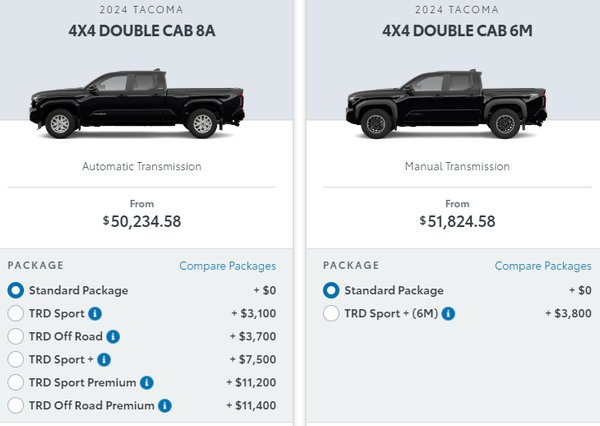Show TRD Sport Premium info tooltip
The height and width of the screenshot is (426, 600).
coord(147,383)
